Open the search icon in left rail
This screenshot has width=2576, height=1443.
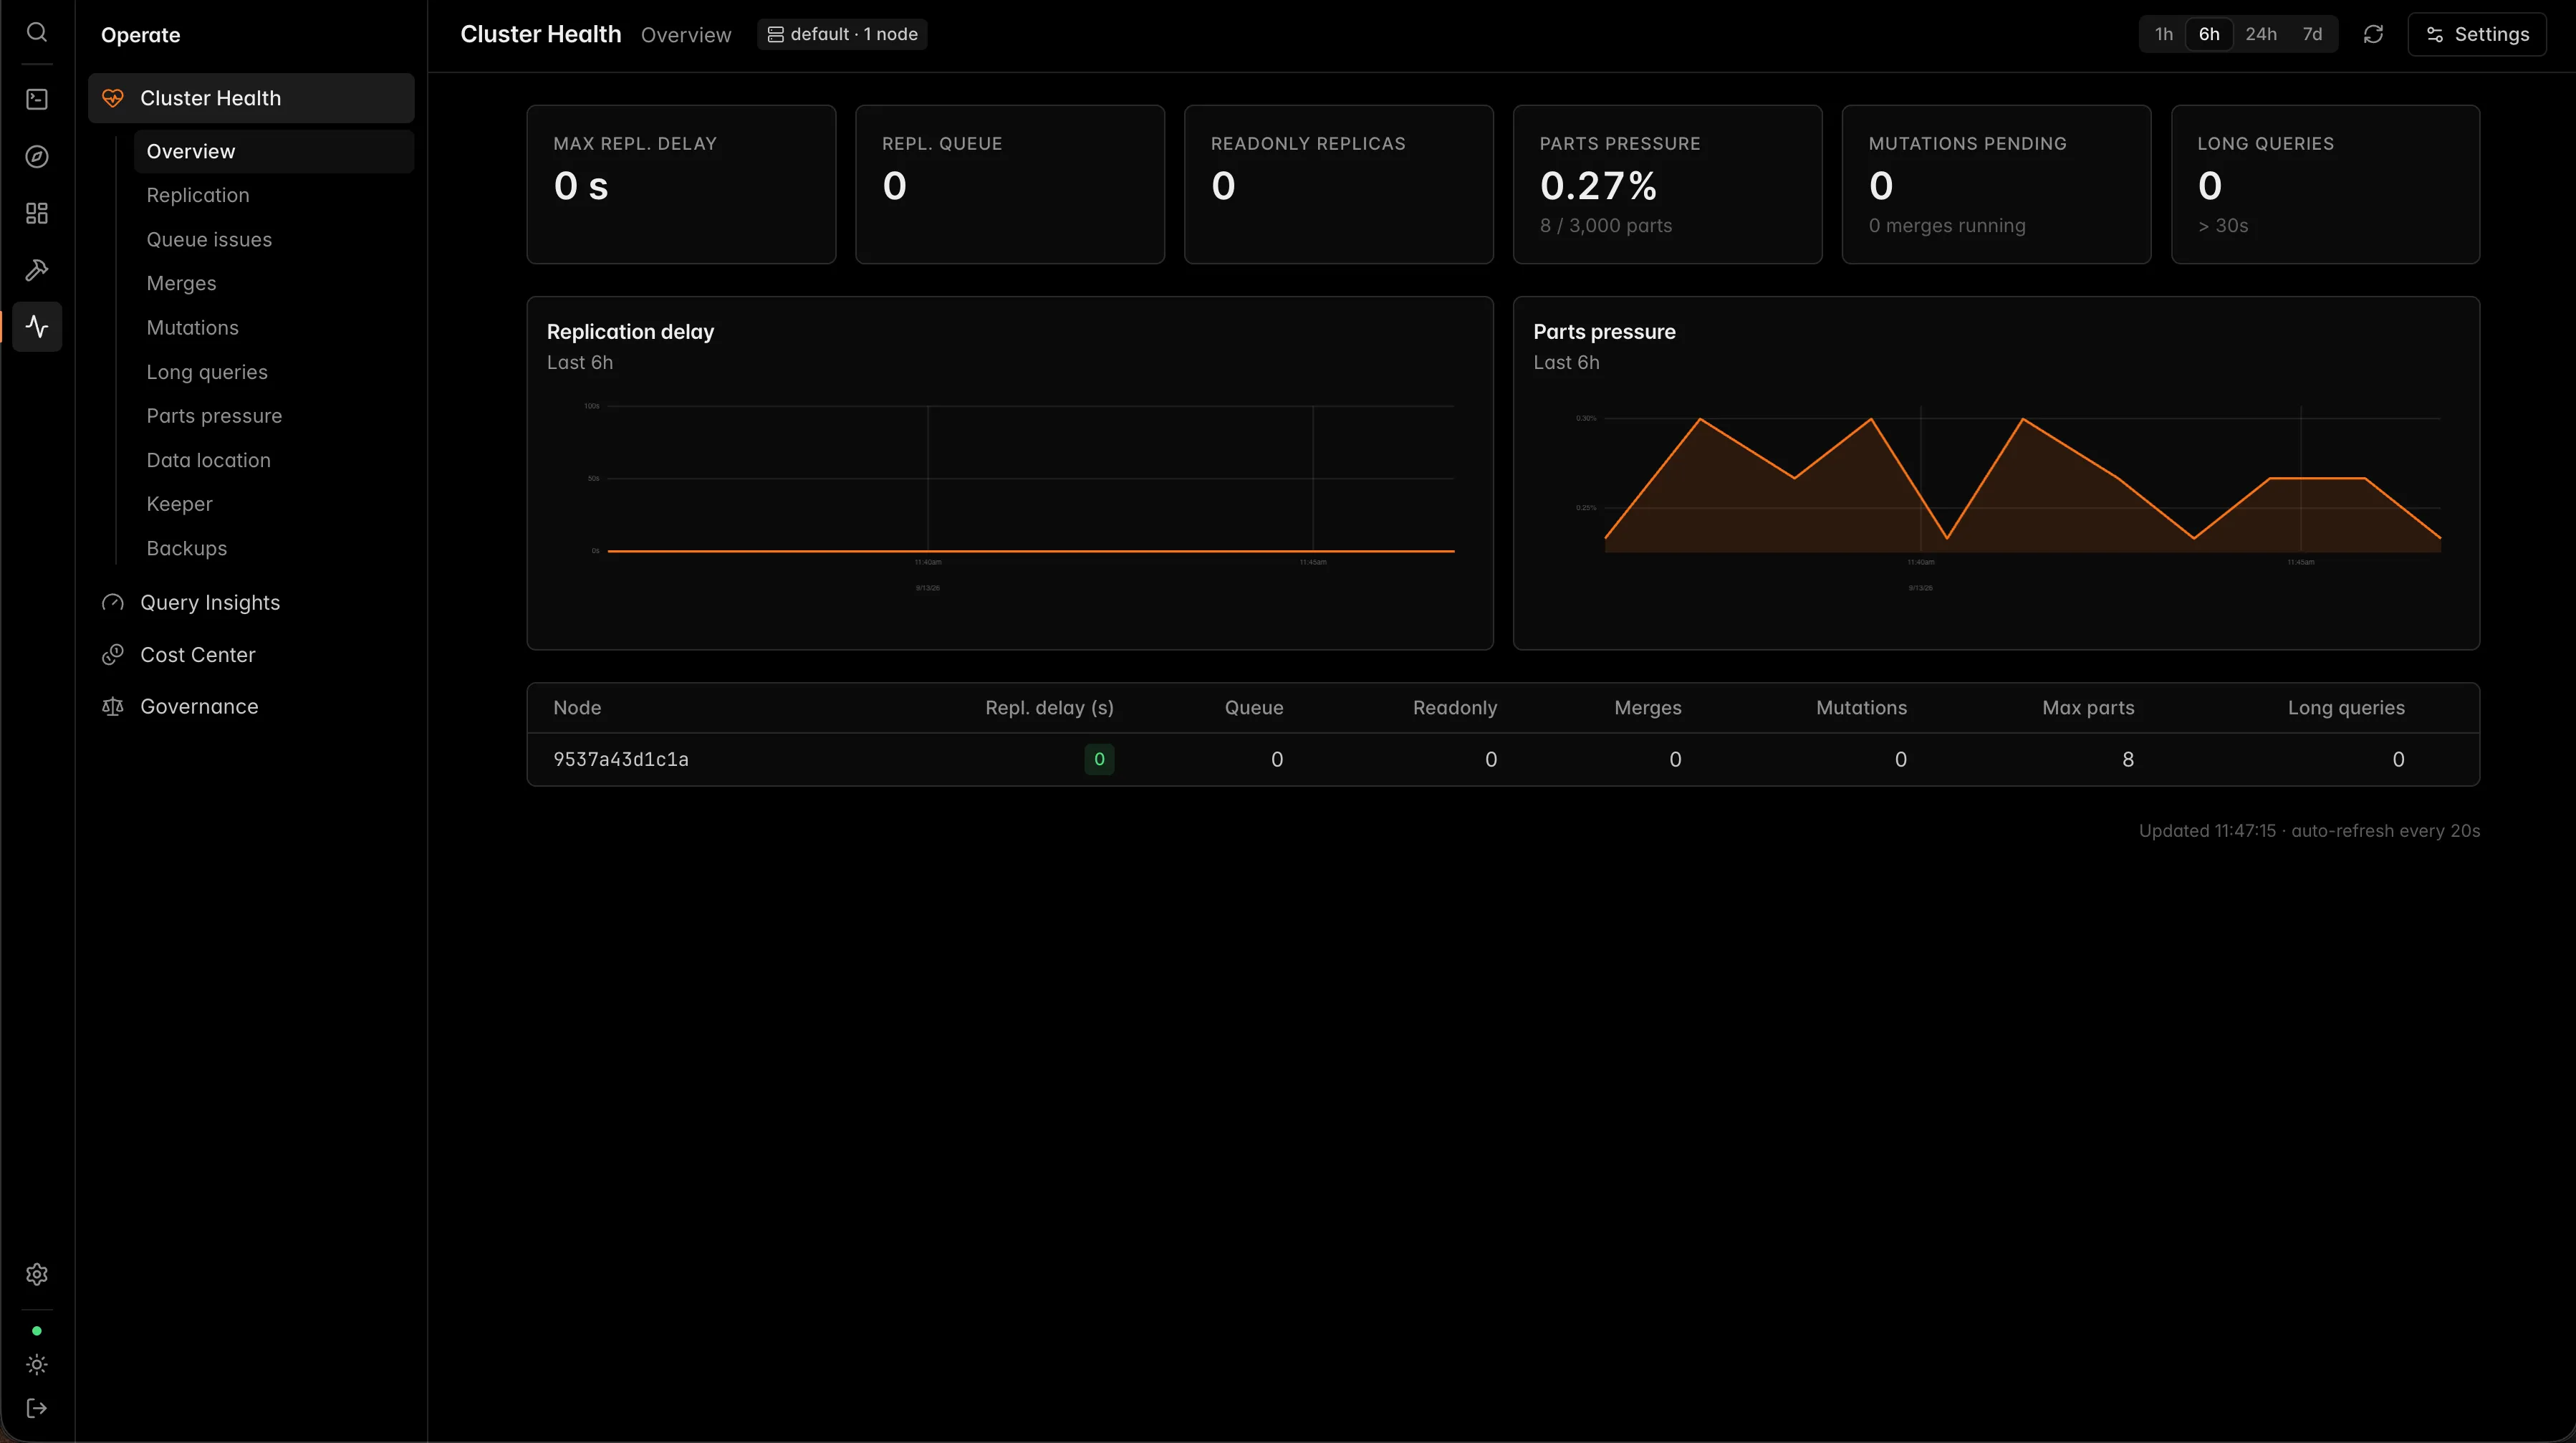[x=37, y=32]
